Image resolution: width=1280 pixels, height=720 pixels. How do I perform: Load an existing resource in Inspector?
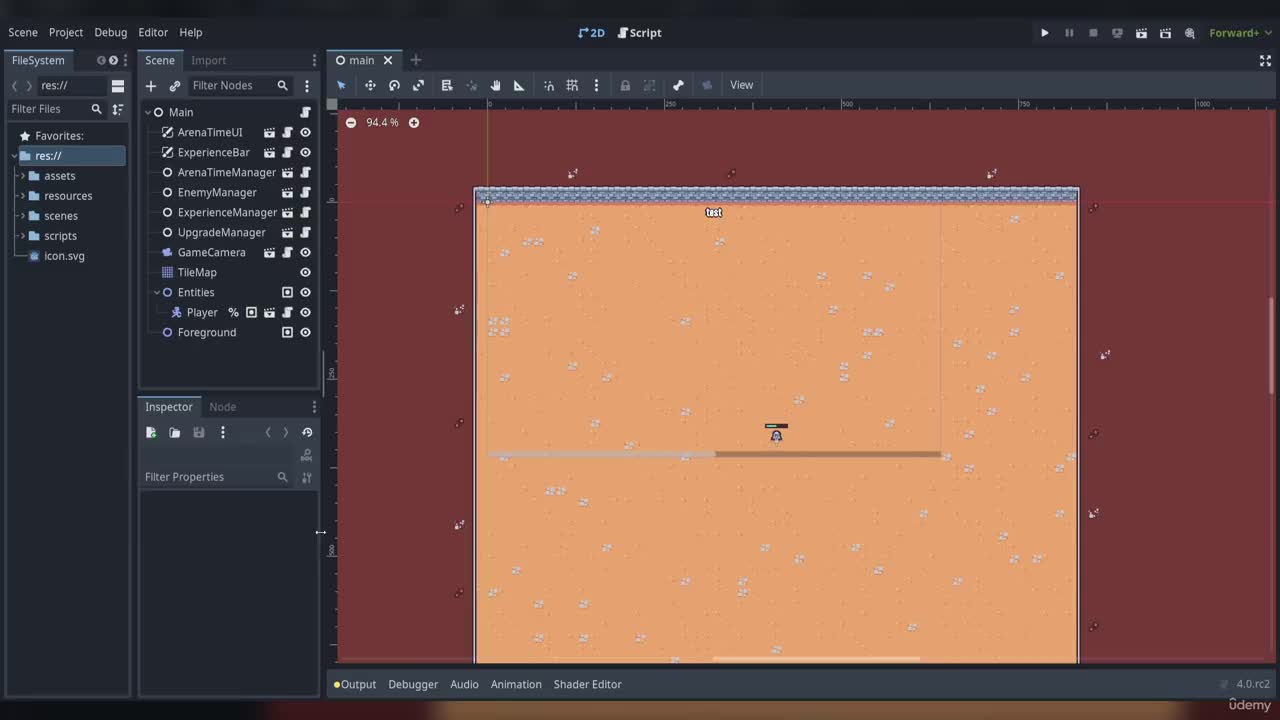(x=175, y=432)
